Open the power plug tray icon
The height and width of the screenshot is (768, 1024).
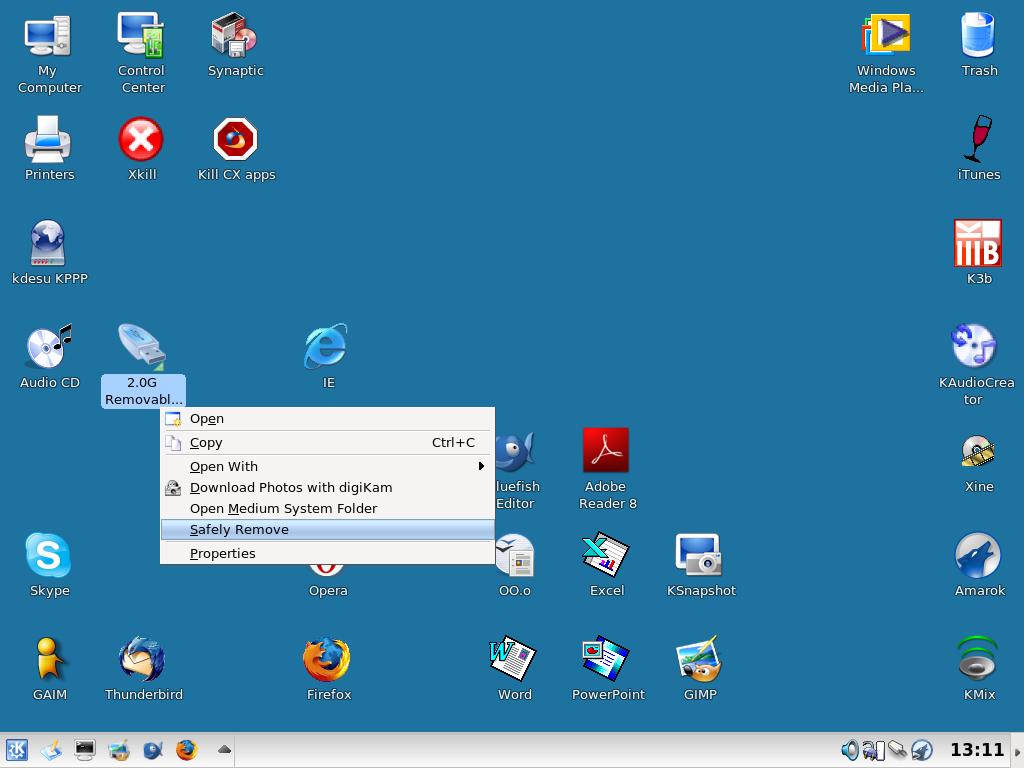(x=873, y=750)
